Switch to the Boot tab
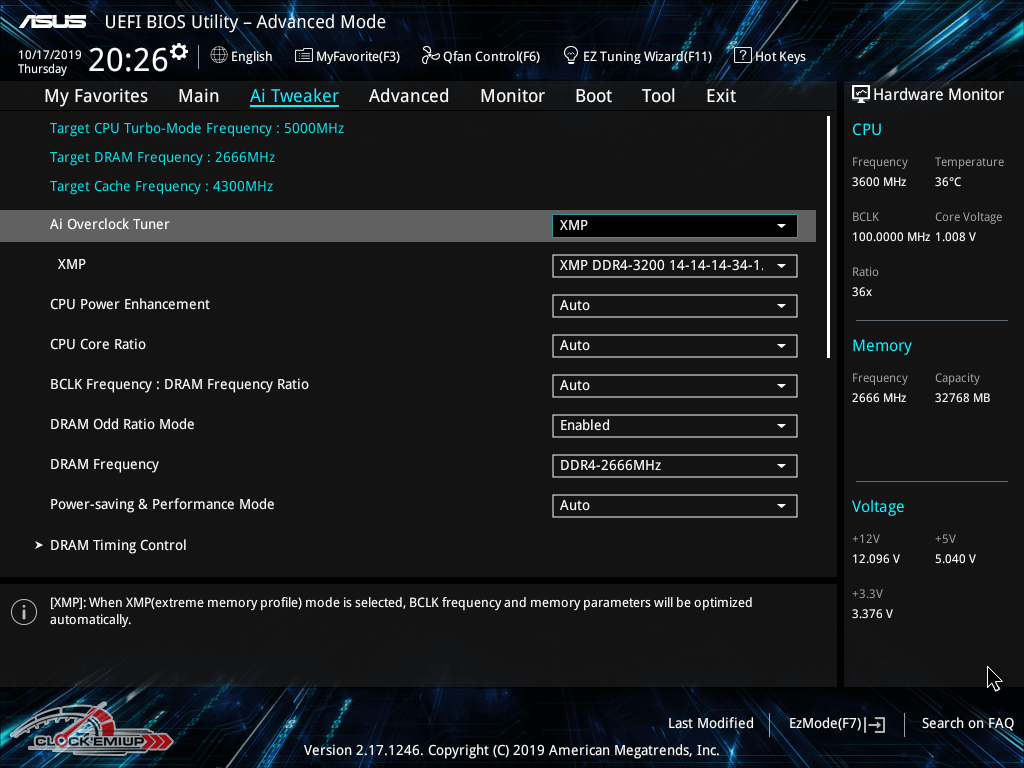The height and width of the screenshot is (768, 1024). [x=593, y=96]
